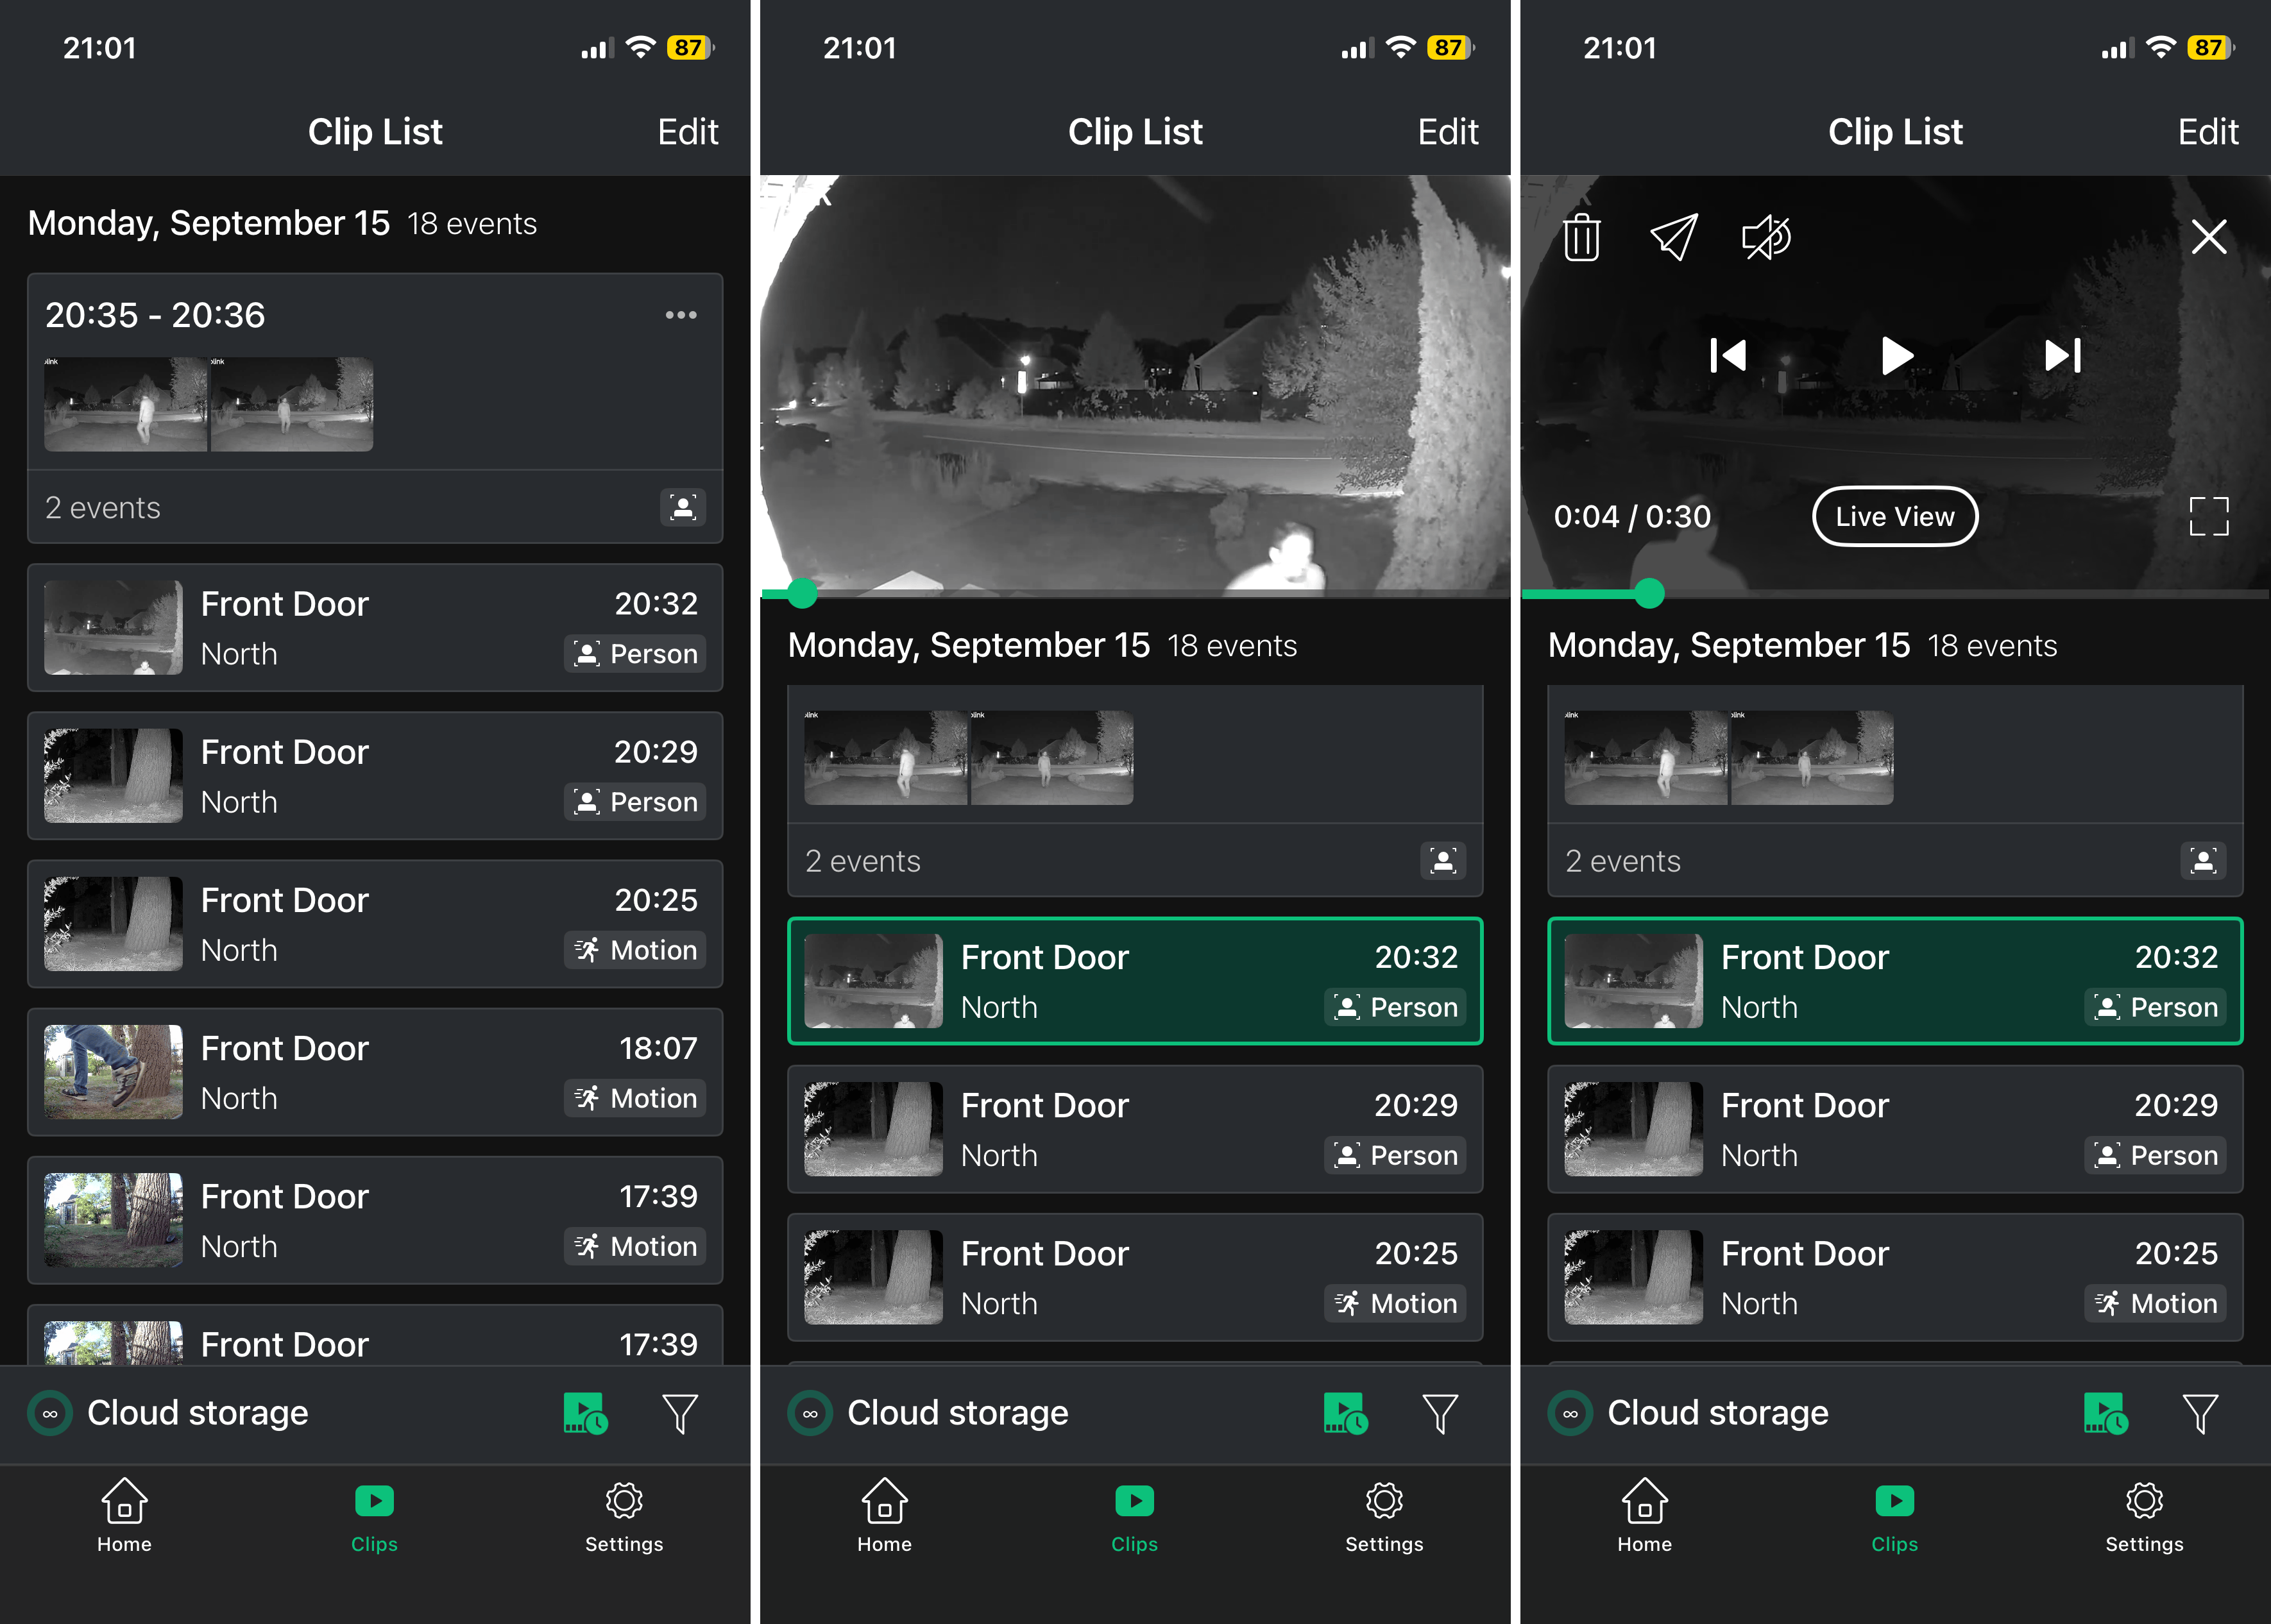2271x1624 pixels.
Task: Open Cloud storage label on the right screen
Action: [x=1718, y=1413]
